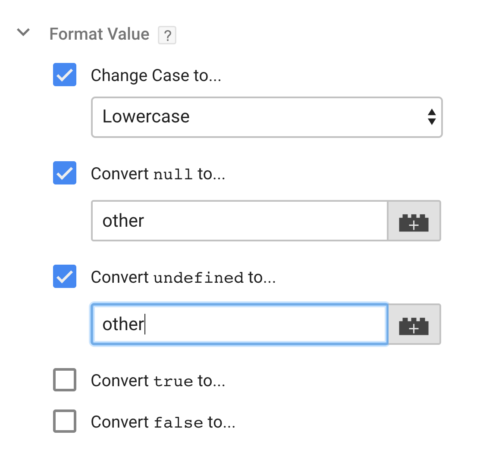
Task: Click the Change Case to label
Action: pos(156,75)
